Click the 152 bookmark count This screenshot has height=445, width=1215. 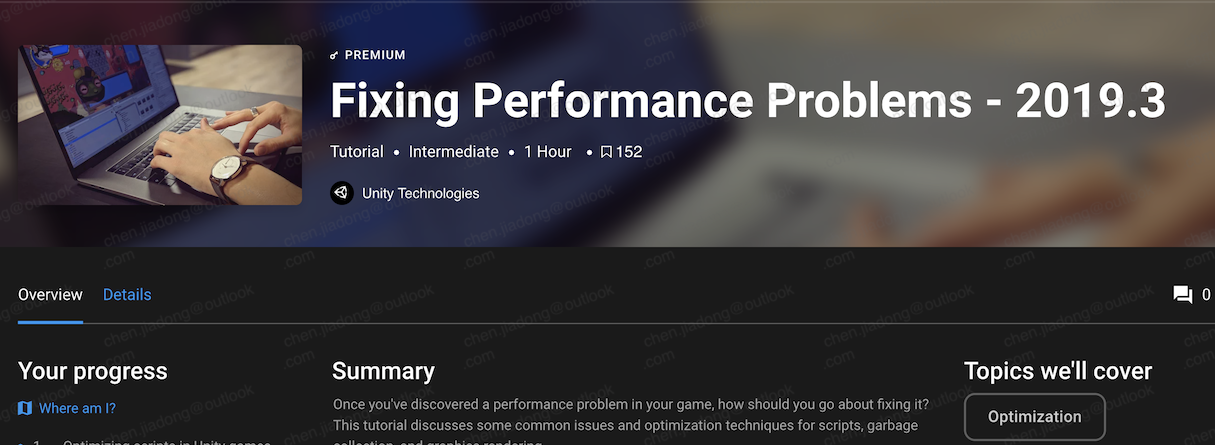pyautogui.click(x=629, y=152)
